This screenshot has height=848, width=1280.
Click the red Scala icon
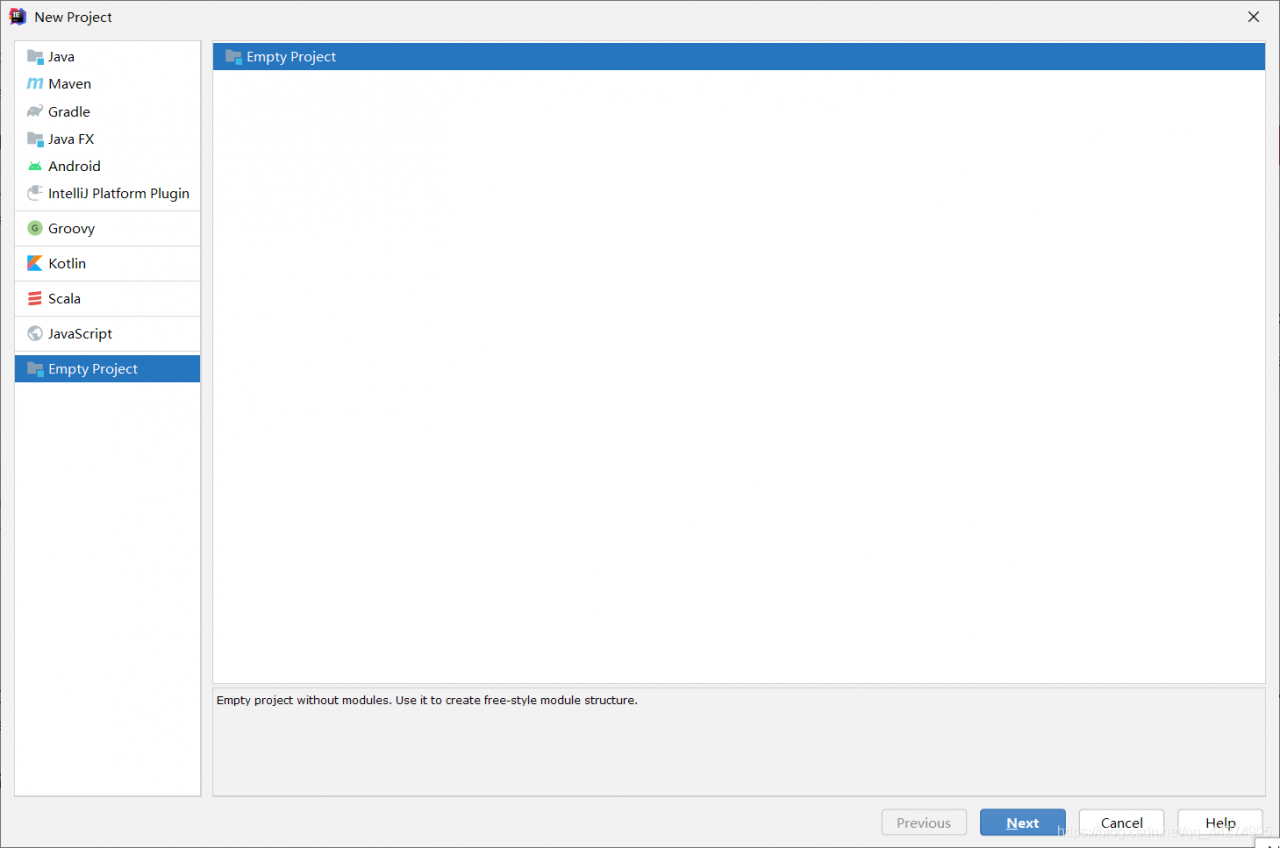[x=35, y=299]
